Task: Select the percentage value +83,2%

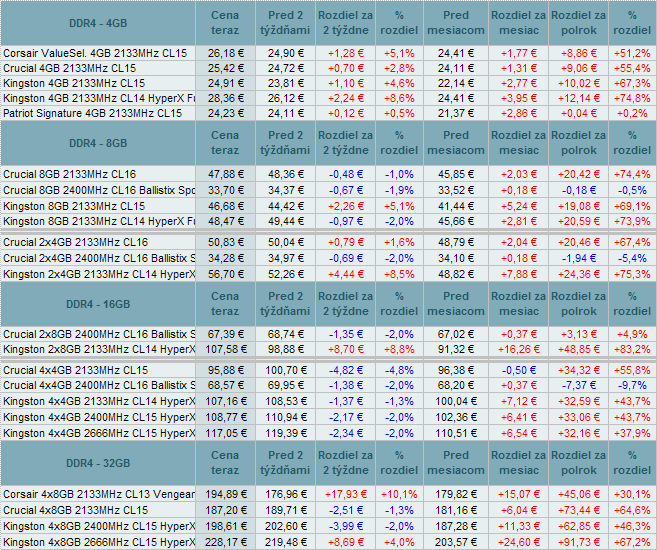Action: [x=632, y=349]
